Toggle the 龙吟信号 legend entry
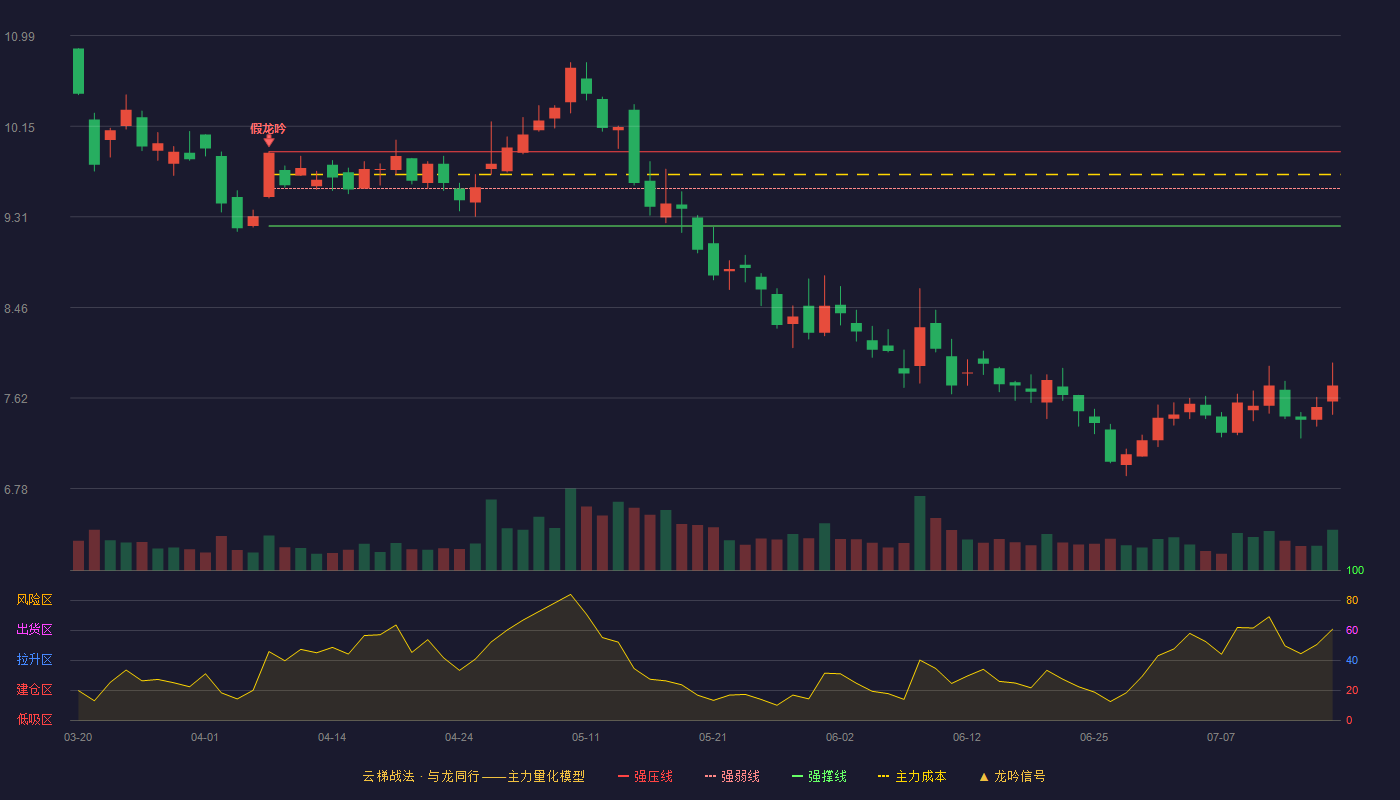This screenshot has height=800, width=1400. click(1011, 776)
